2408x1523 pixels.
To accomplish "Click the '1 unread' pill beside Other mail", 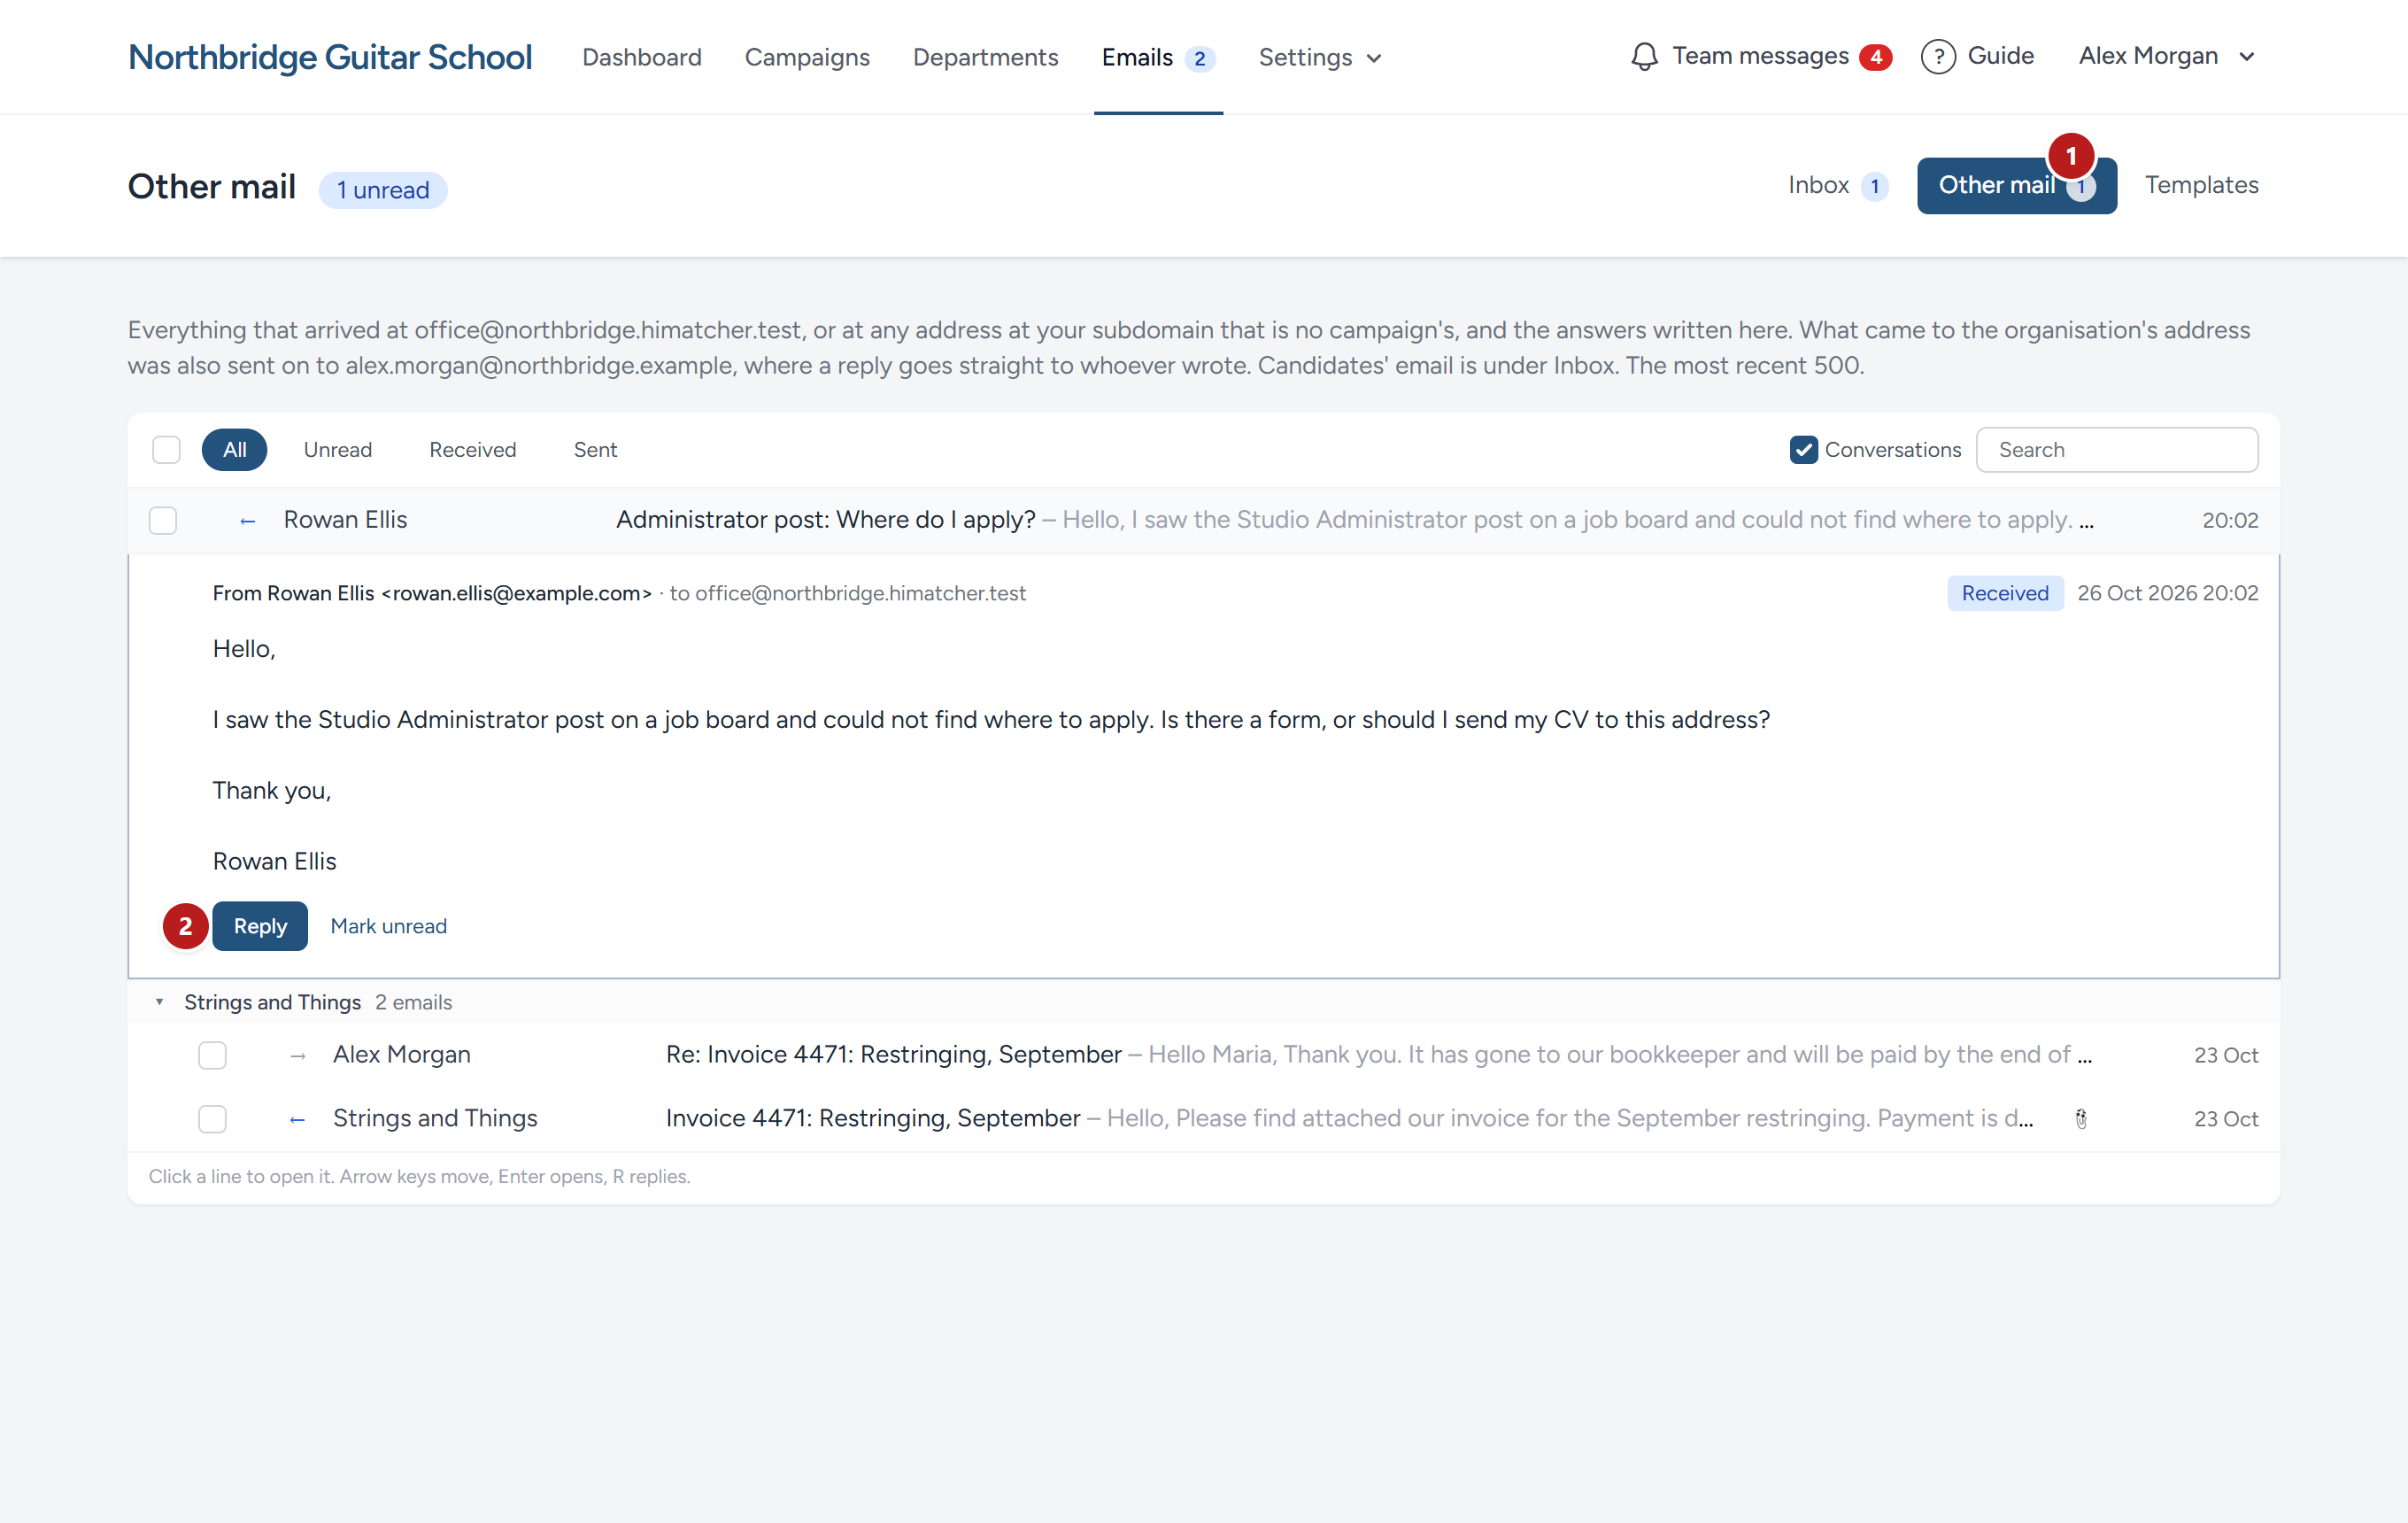I will pos(382,190).
